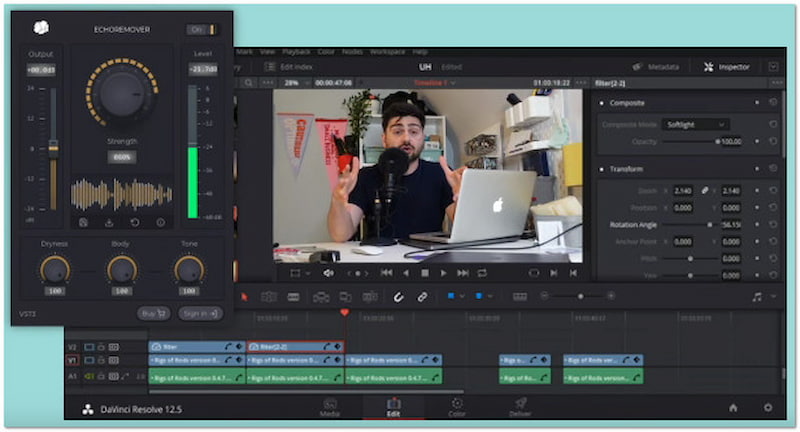This screenshot has height=432, width=800.
Task: Open the music note icon dropdown arrow
Action: tap(773, 296)
